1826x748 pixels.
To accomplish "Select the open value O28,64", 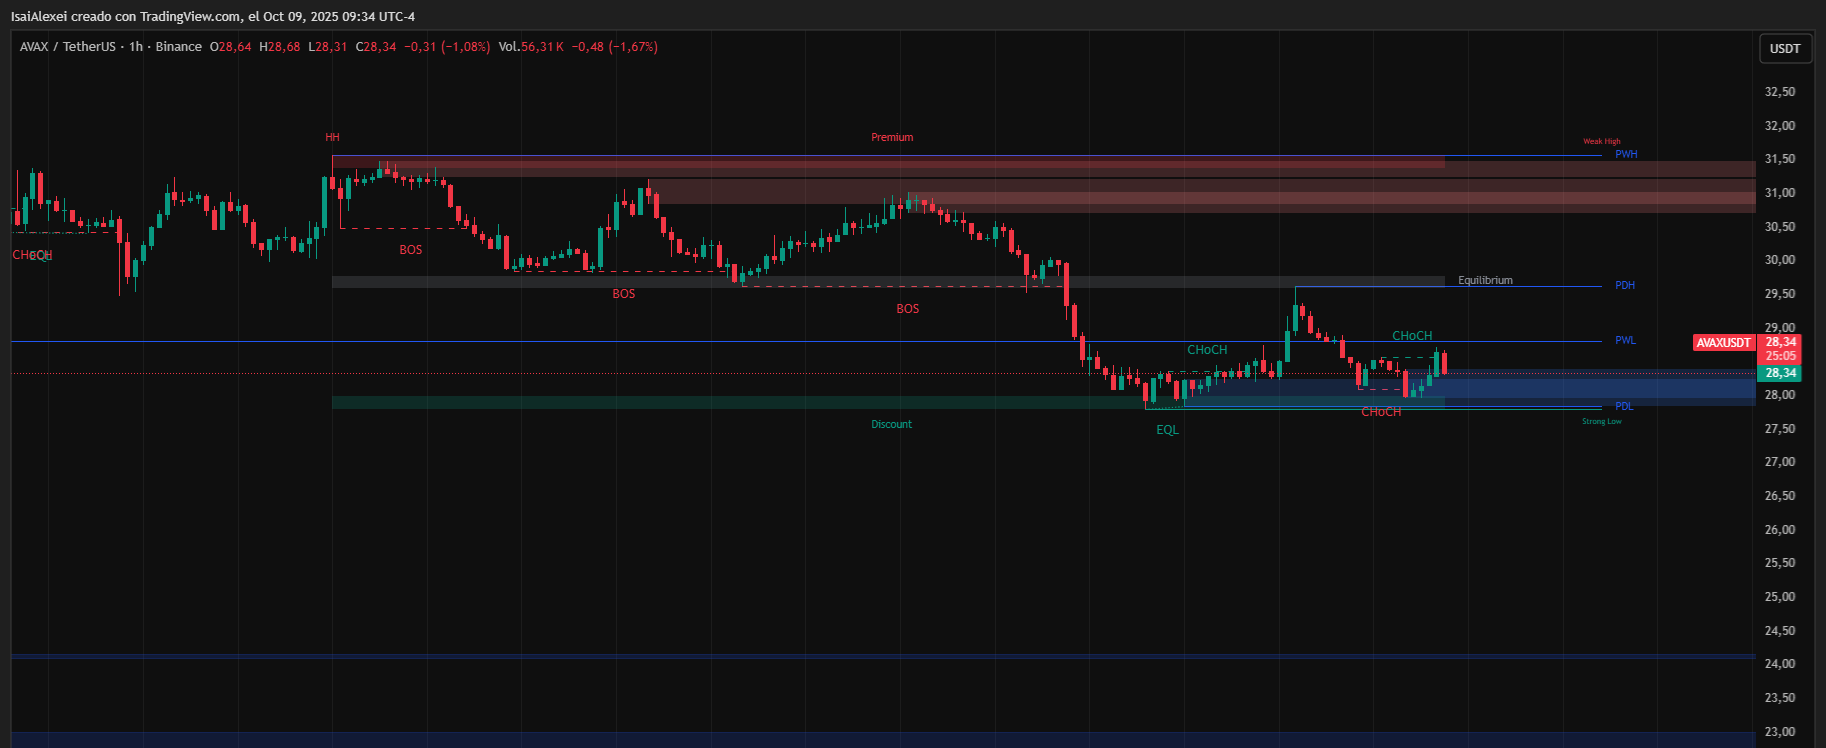I will pyautogui.click(x=231, y=47).
